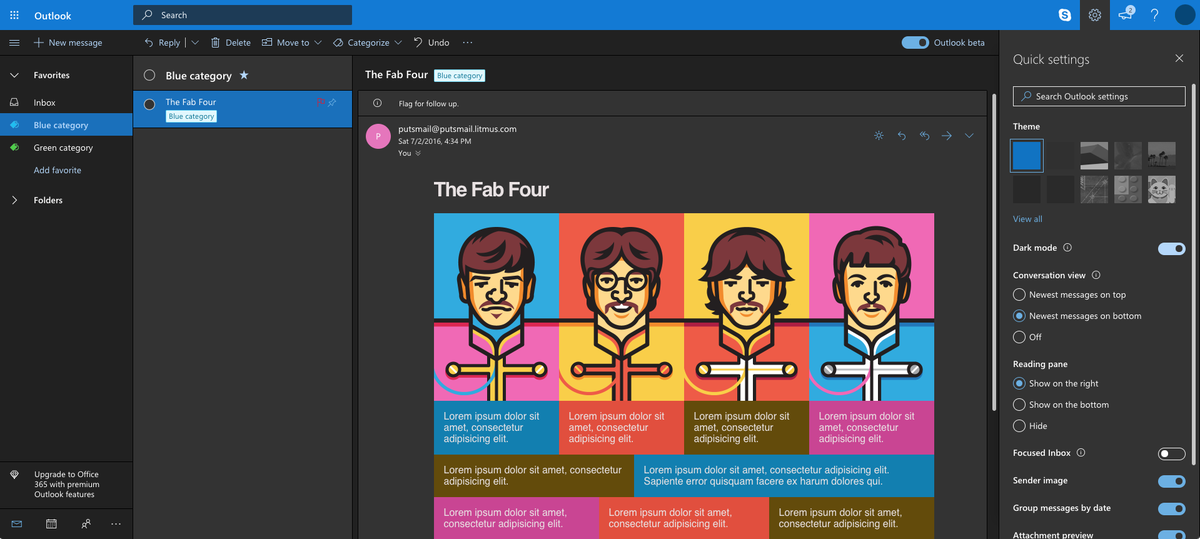Toggle the favorite star next to Blue category
1200x539 pixels.
pos(244,75)
